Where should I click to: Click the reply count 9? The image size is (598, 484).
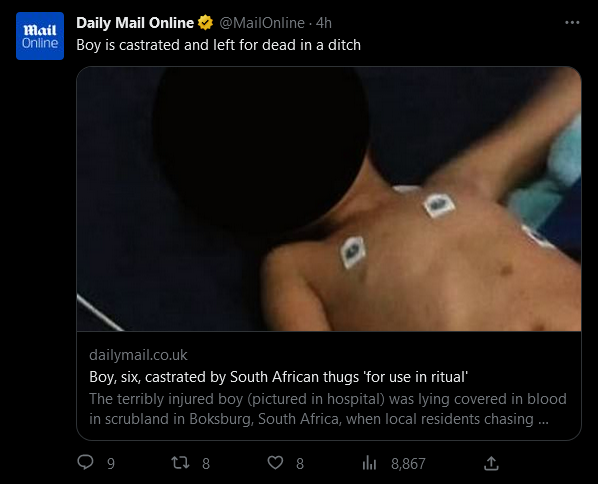[x=111, y=464]
